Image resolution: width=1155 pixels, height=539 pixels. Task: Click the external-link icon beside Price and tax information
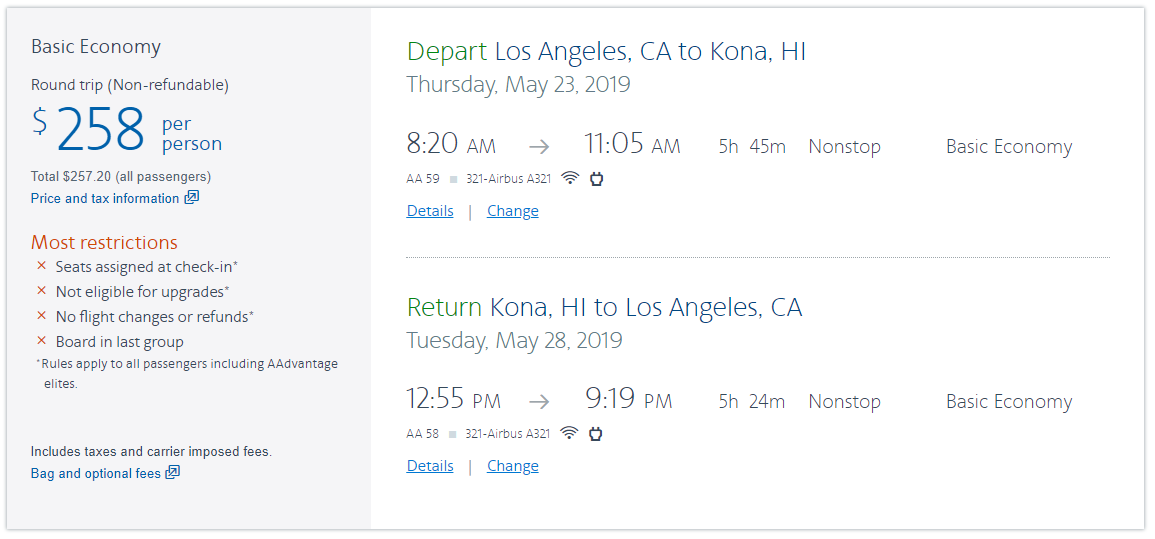pyautogui.click(x=192, y=198)
